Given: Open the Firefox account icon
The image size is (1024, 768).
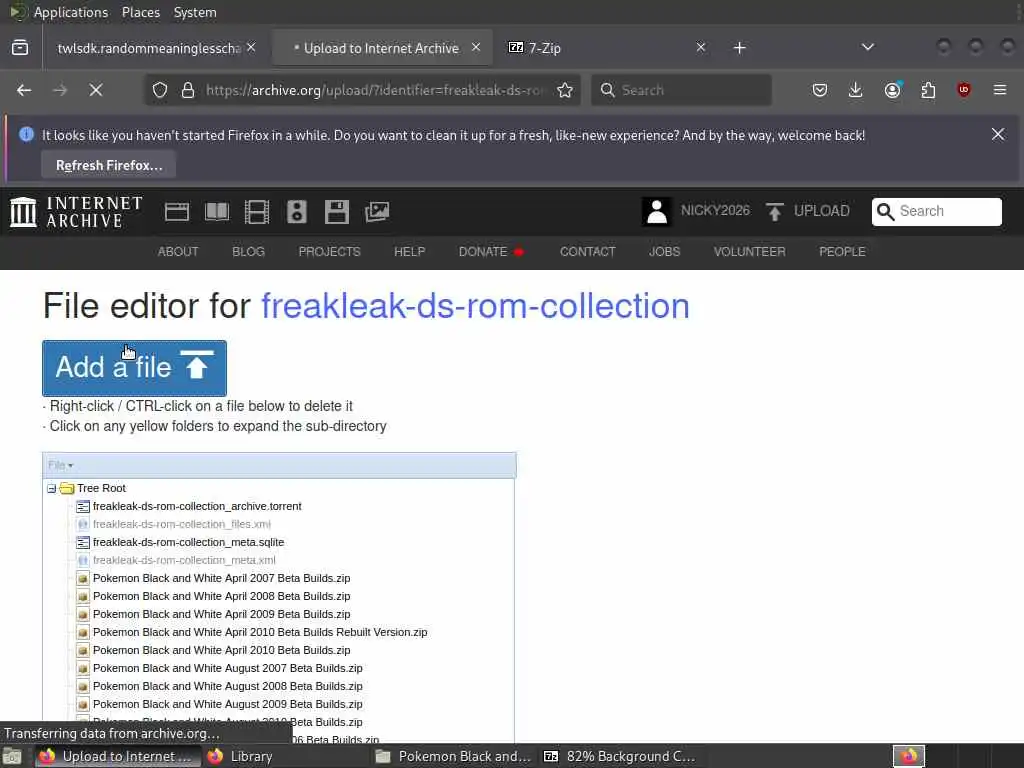Looking at the screenshot, I should click(x=892, y=90).
